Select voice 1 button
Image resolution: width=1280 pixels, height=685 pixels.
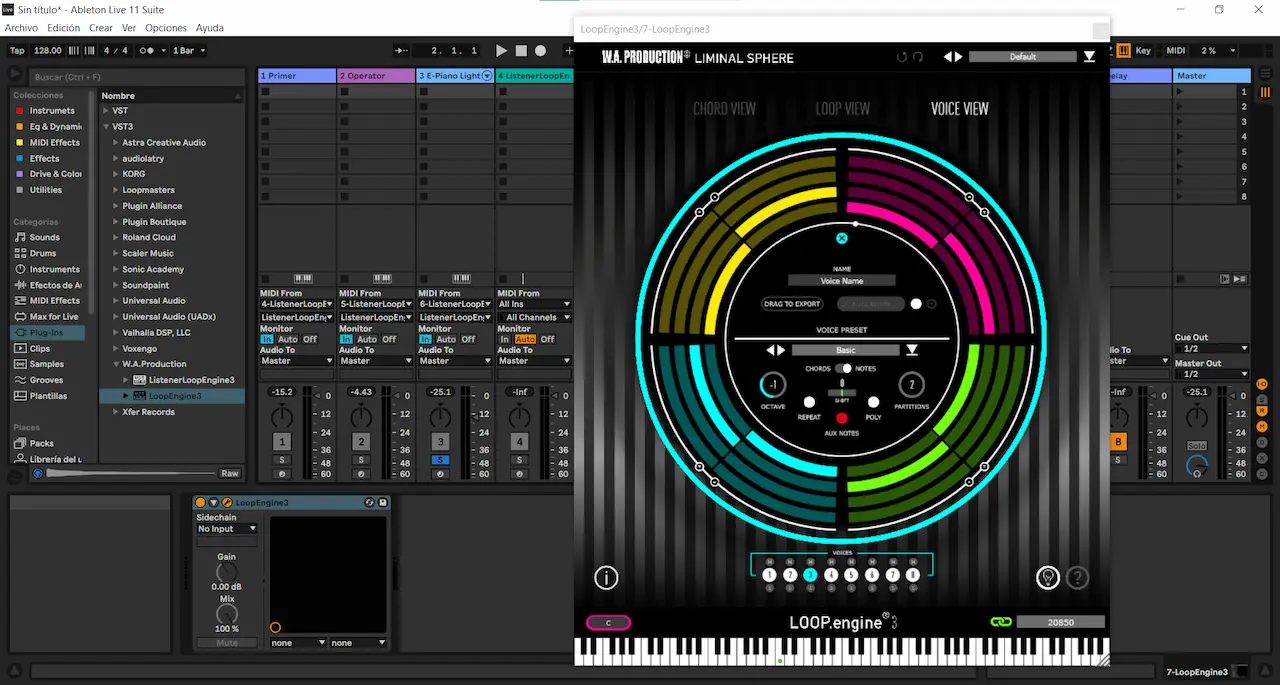pyautogui.click(x=769, y=575)
